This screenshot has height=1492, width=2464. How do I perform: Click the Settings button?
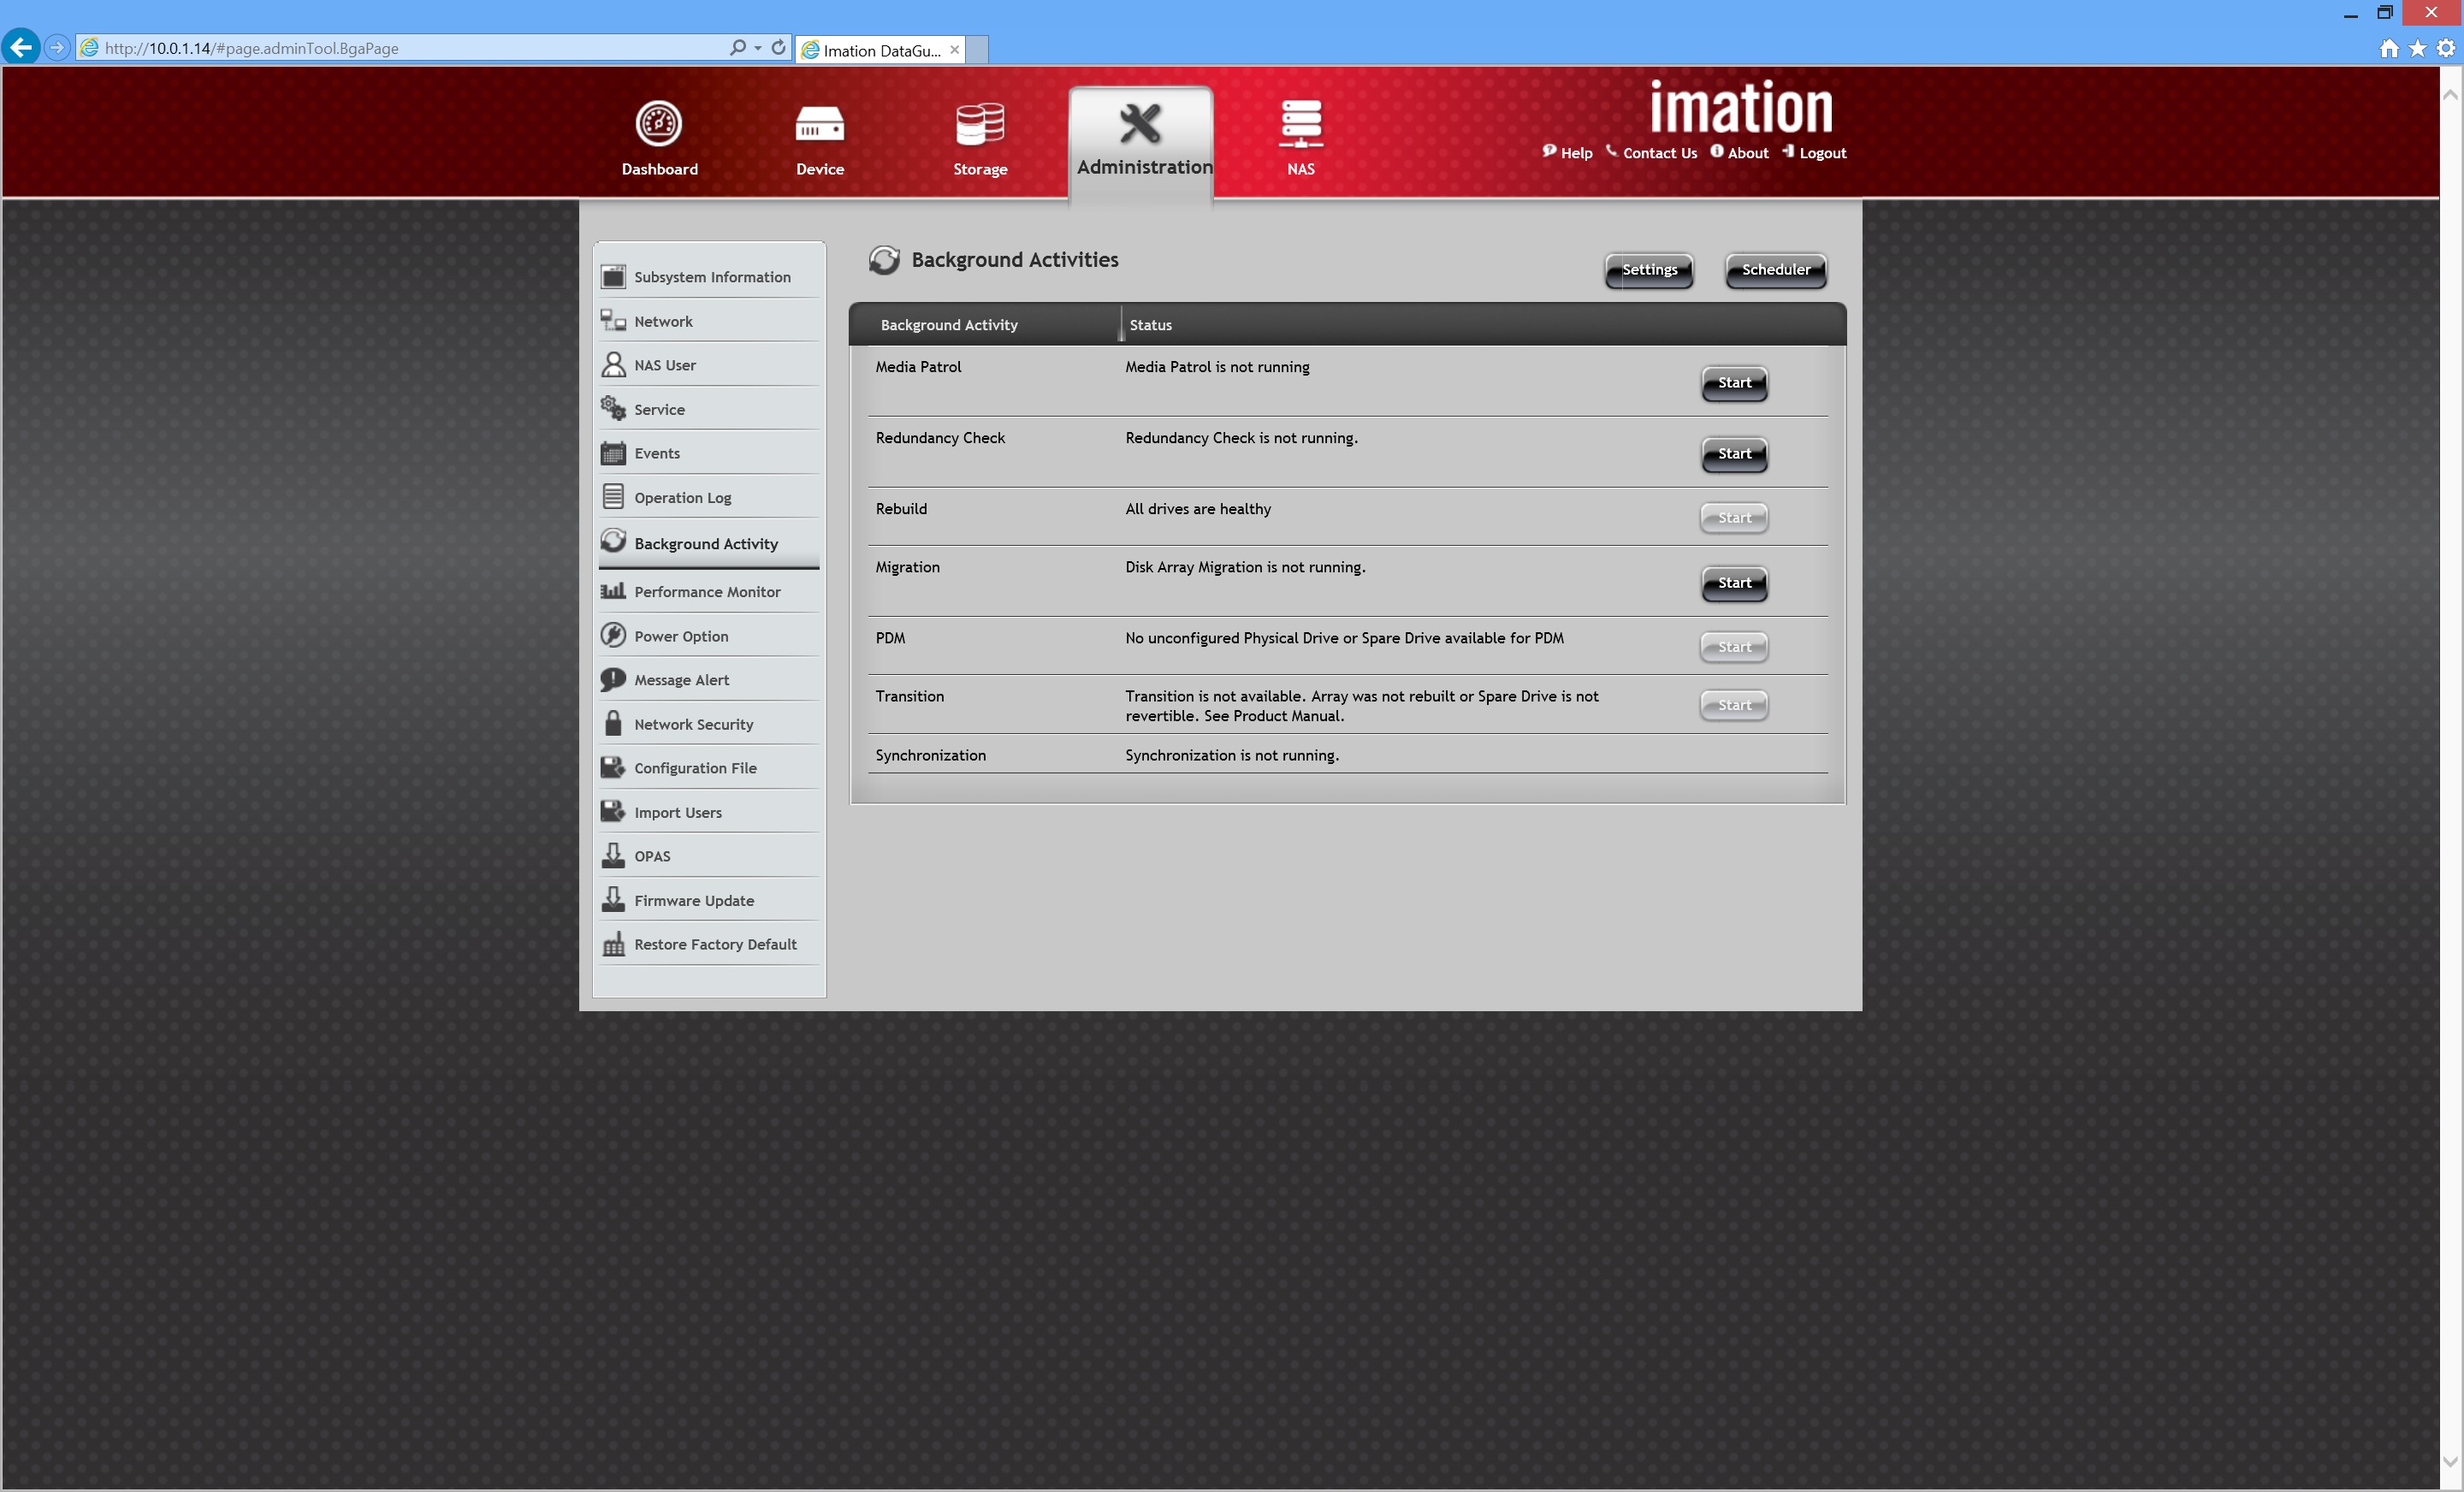click(x=1648, y=270)
